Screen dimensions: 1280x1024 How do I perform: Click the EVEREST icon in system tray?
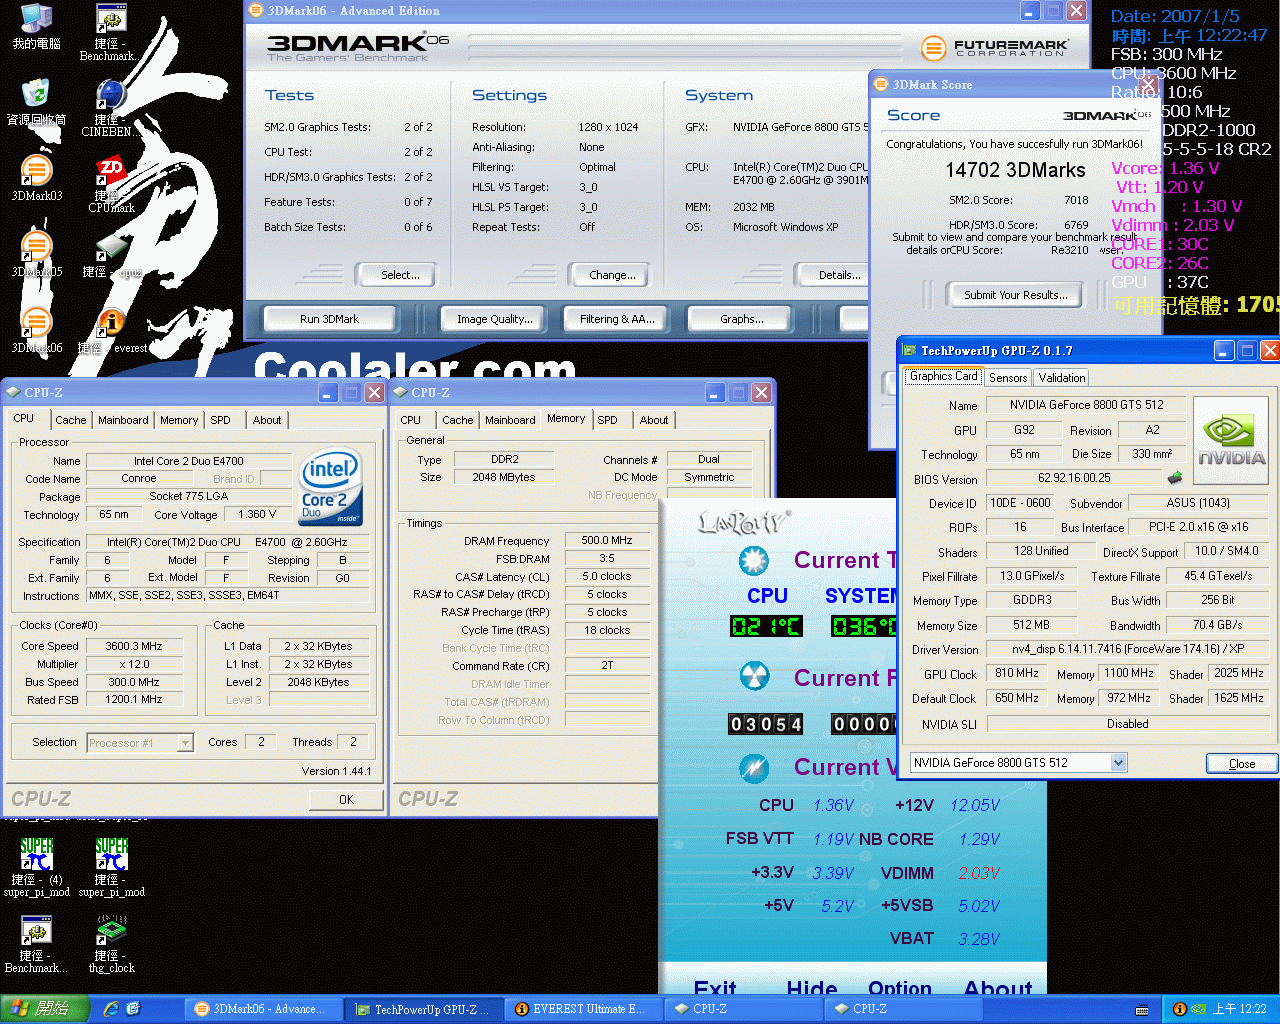click(x=1179, y=1009)
